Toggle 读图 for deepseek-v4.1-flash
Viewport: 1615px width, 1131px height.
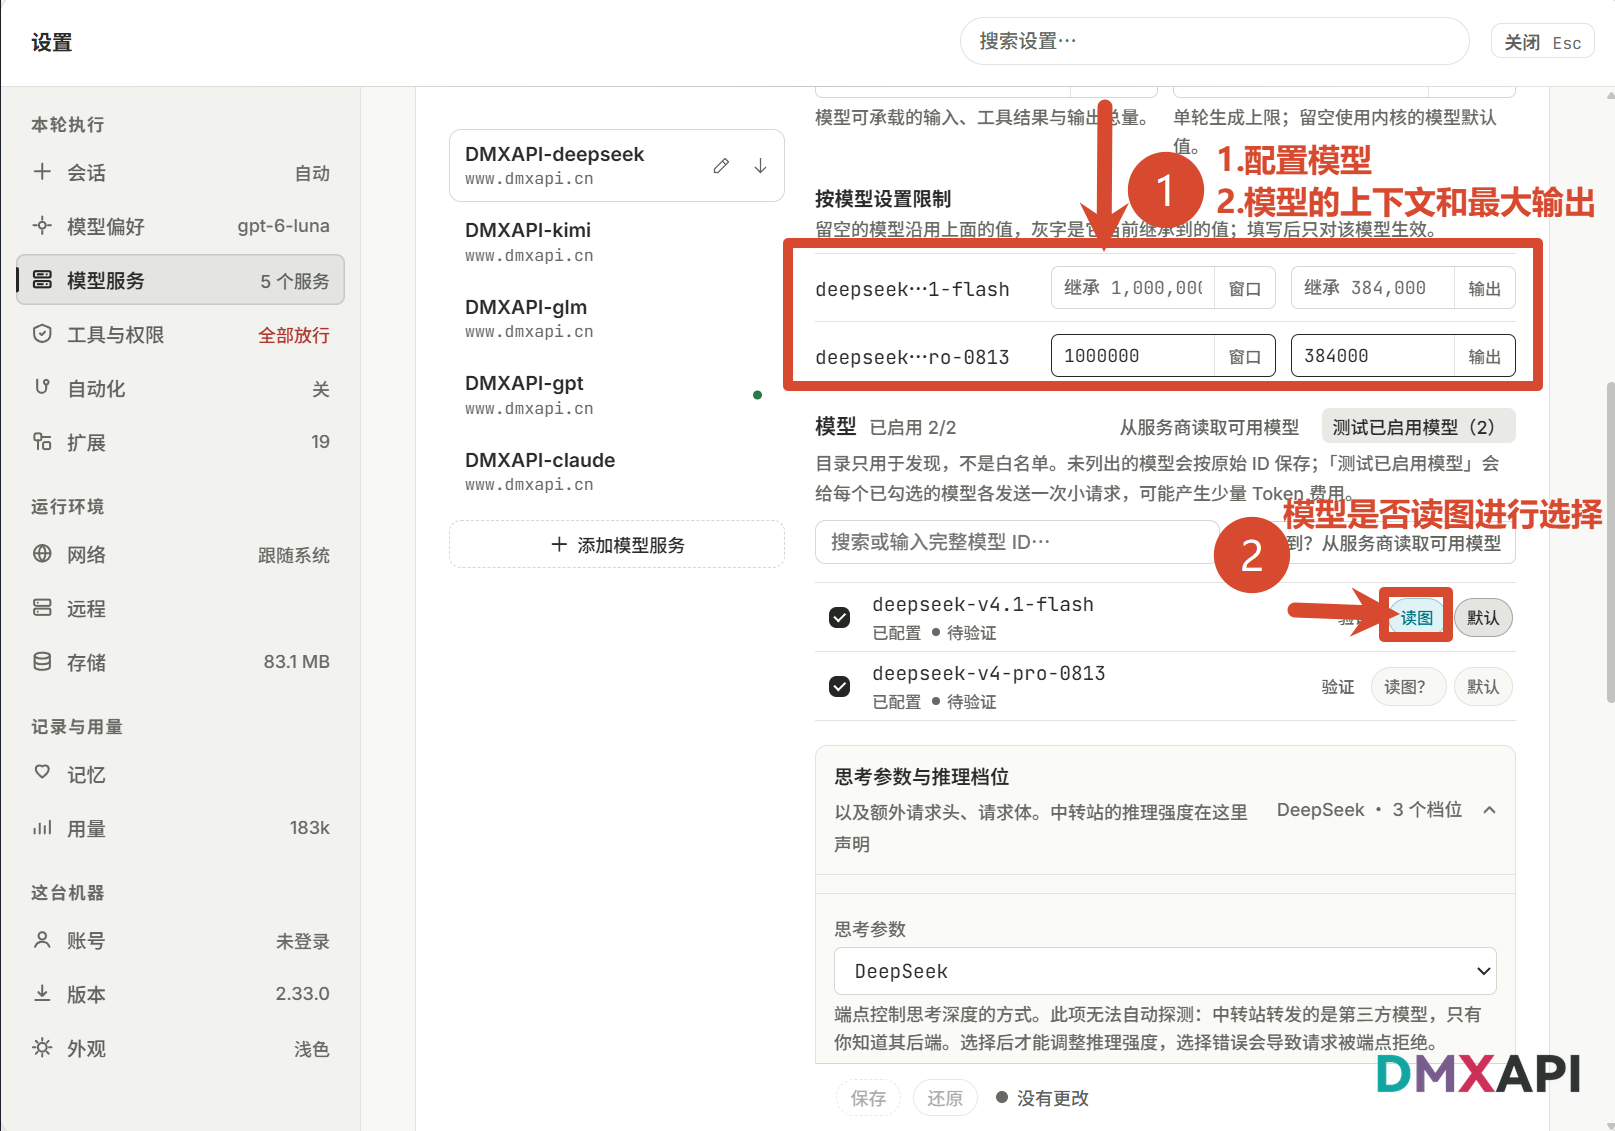[1416, 617]
